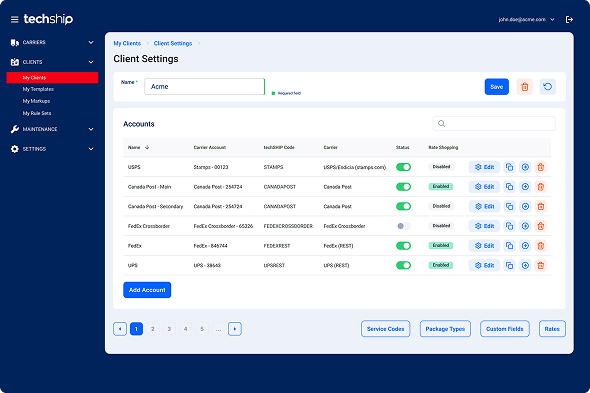This screenshot has width=590, height=393.
Task: Click the Add Account button
Action: [147, 290]
